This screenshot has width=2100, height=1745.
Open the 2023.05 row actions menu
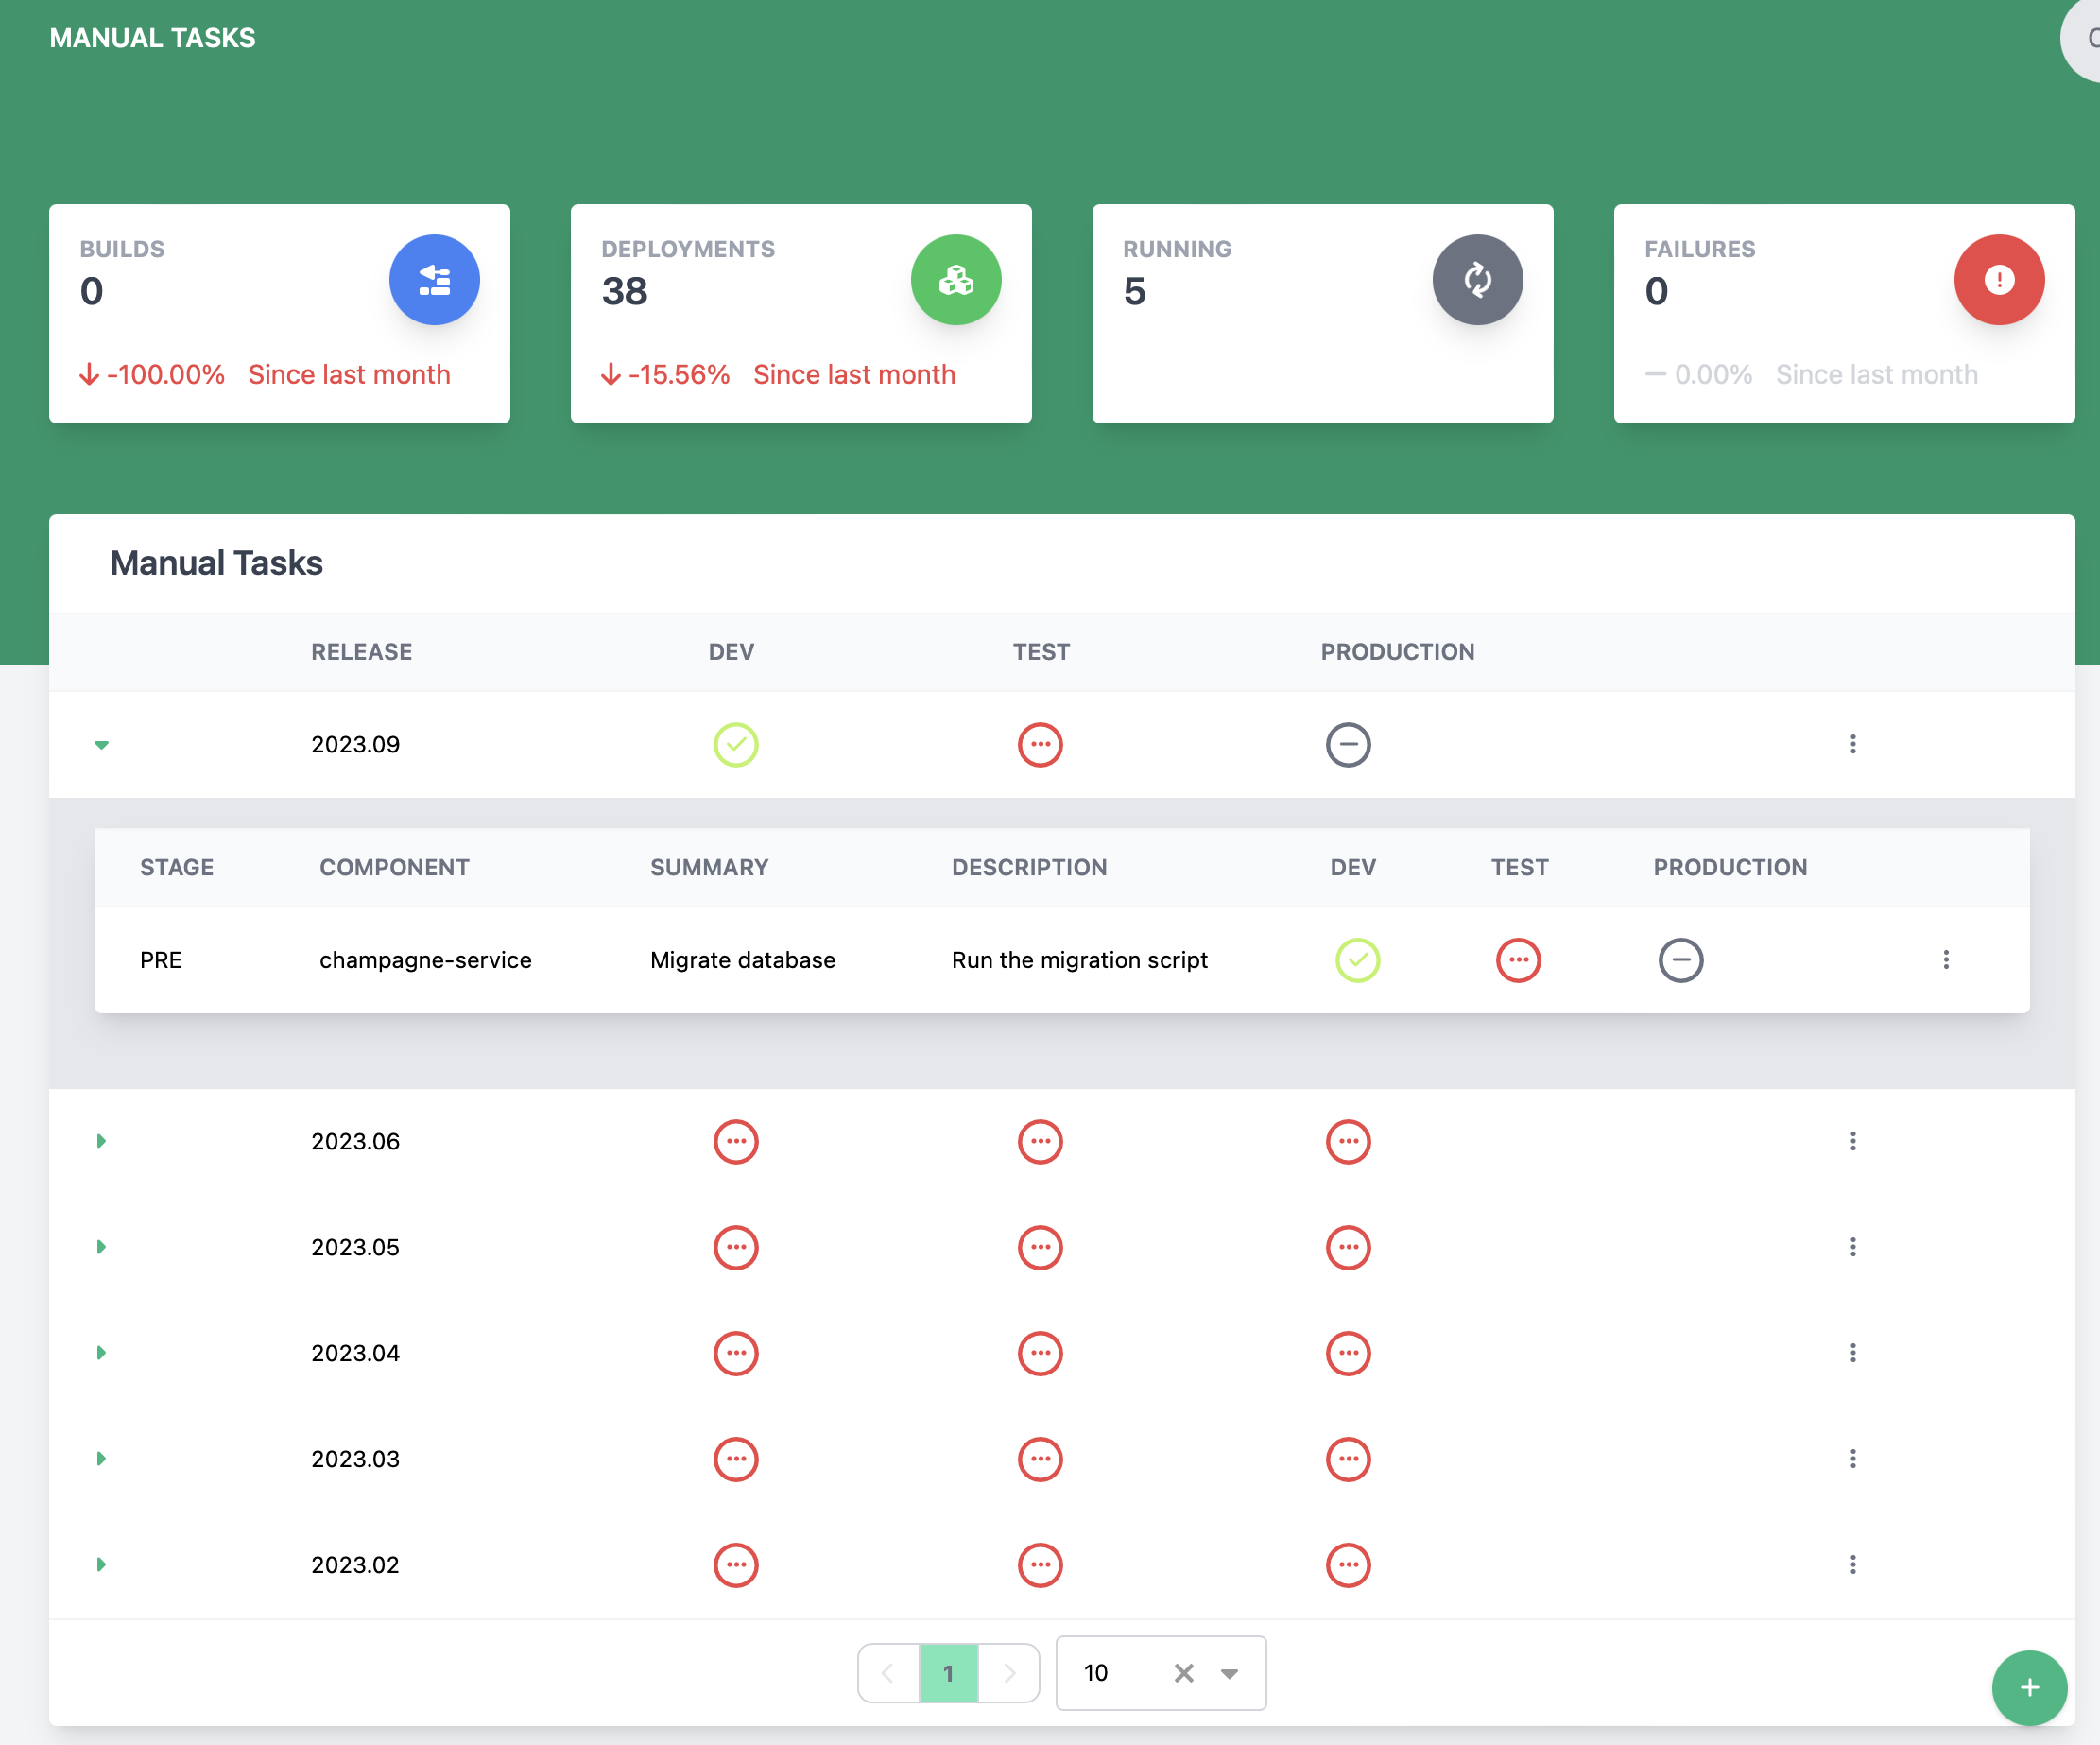[1853, 1247]
